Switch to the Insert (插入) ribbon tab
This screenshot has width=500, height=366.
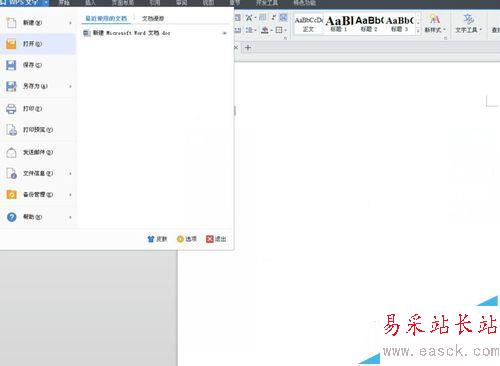pyautogui.click(x=90, y=3)
